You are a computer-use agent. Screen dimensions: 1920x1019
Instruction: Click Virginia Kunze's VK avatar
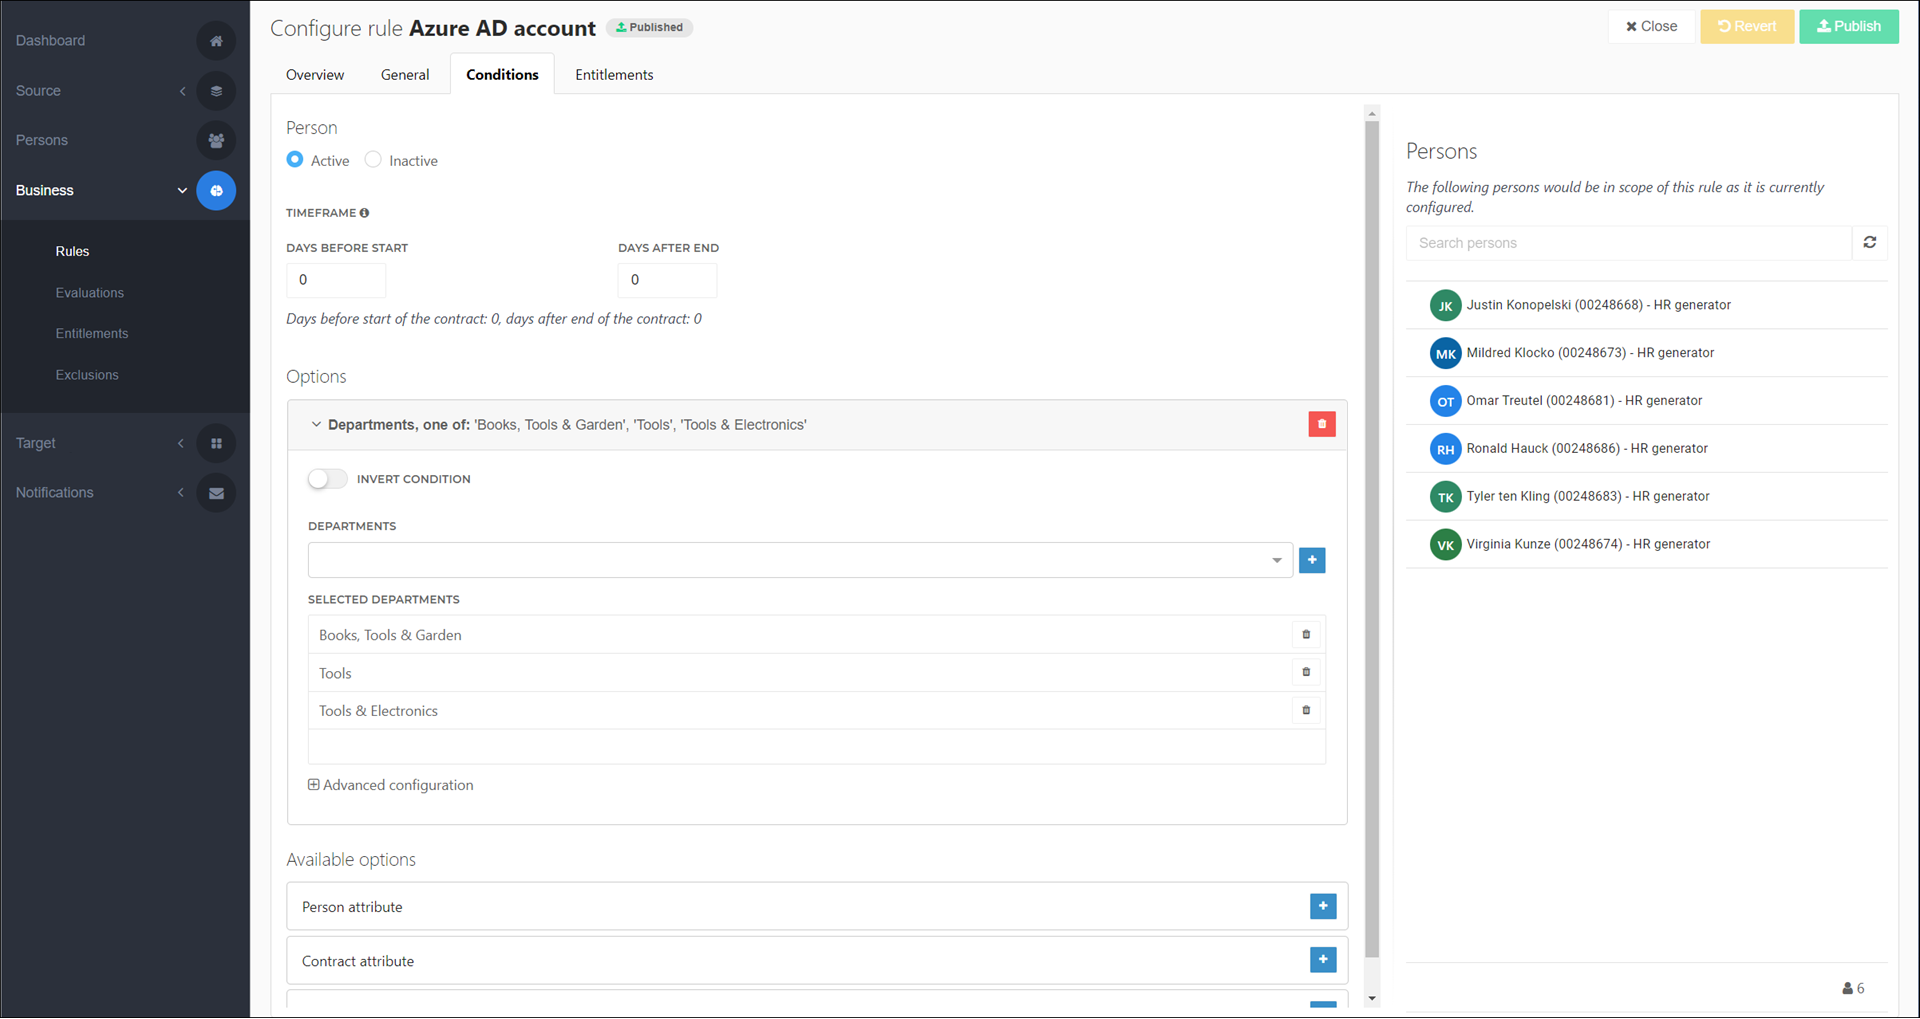click(1446, 545)
